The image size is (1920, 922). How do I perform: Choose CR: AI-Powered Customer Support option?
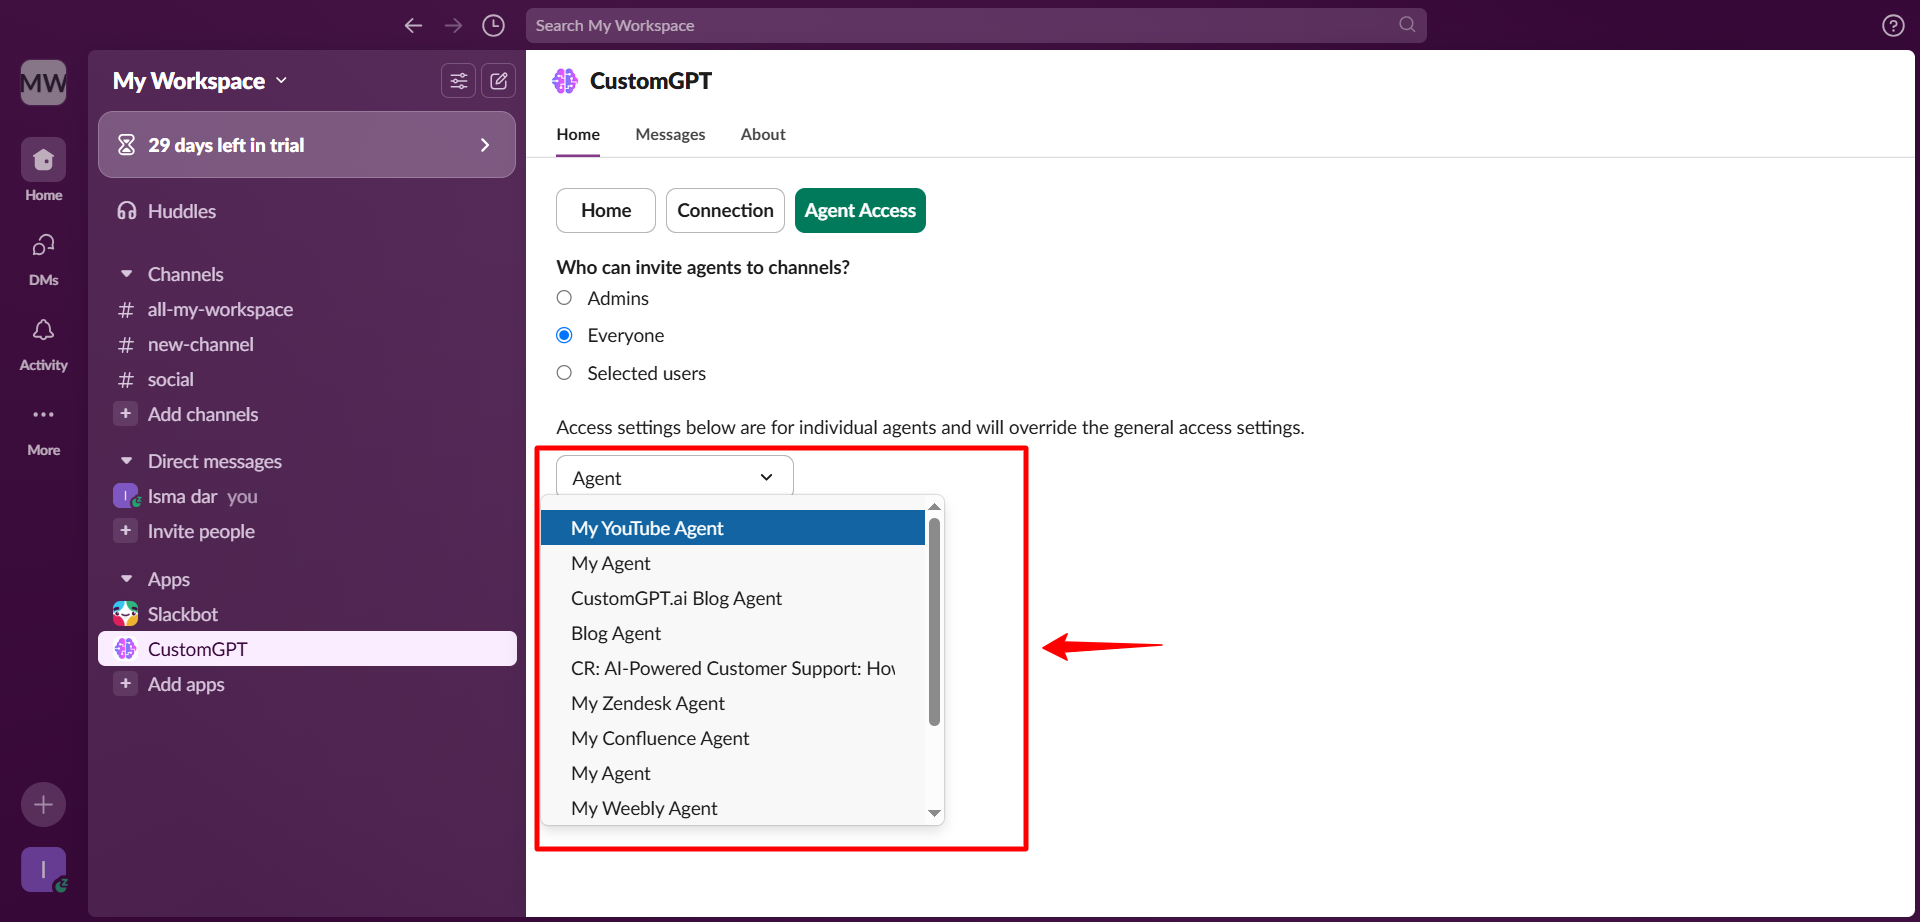click(x=733, y=668)
